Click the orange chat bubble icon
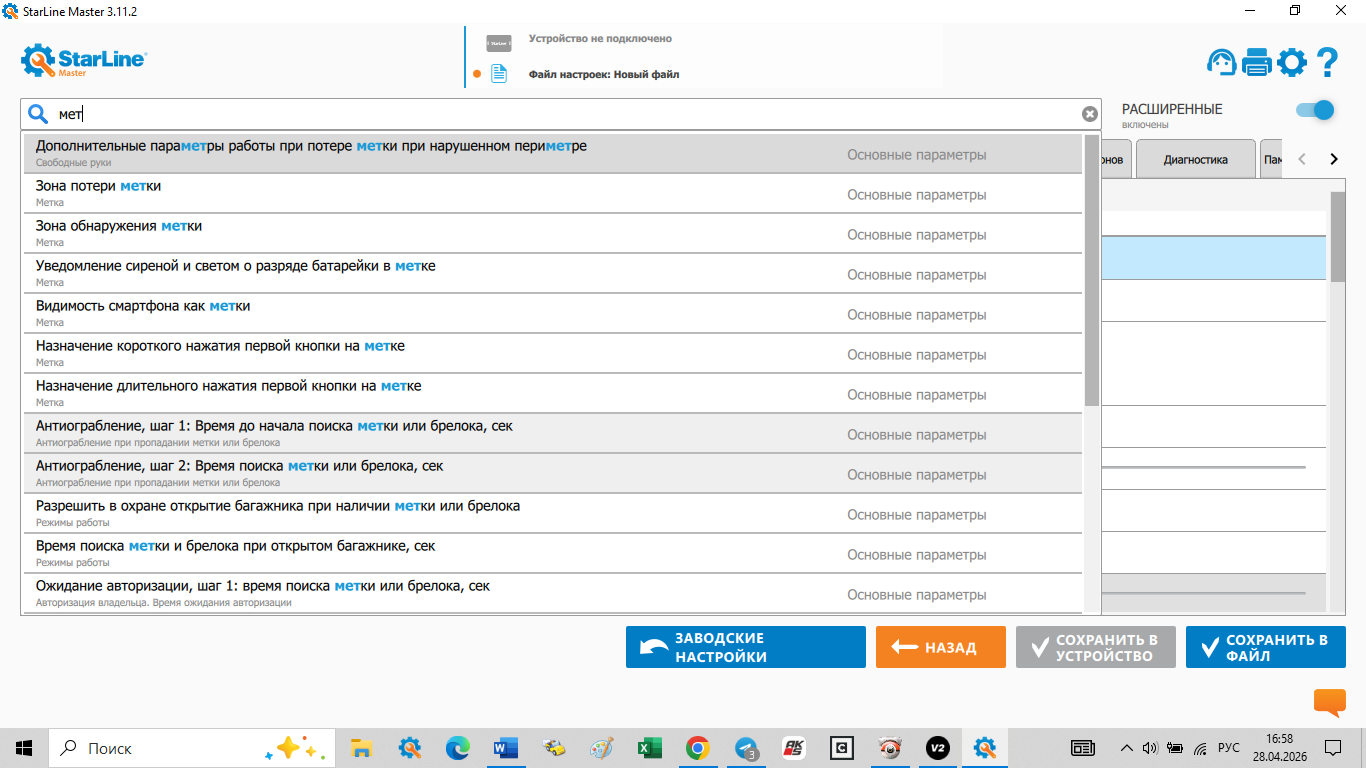Image resolution: width=1366 pixels, height=768 pixels. [1329, 702]
